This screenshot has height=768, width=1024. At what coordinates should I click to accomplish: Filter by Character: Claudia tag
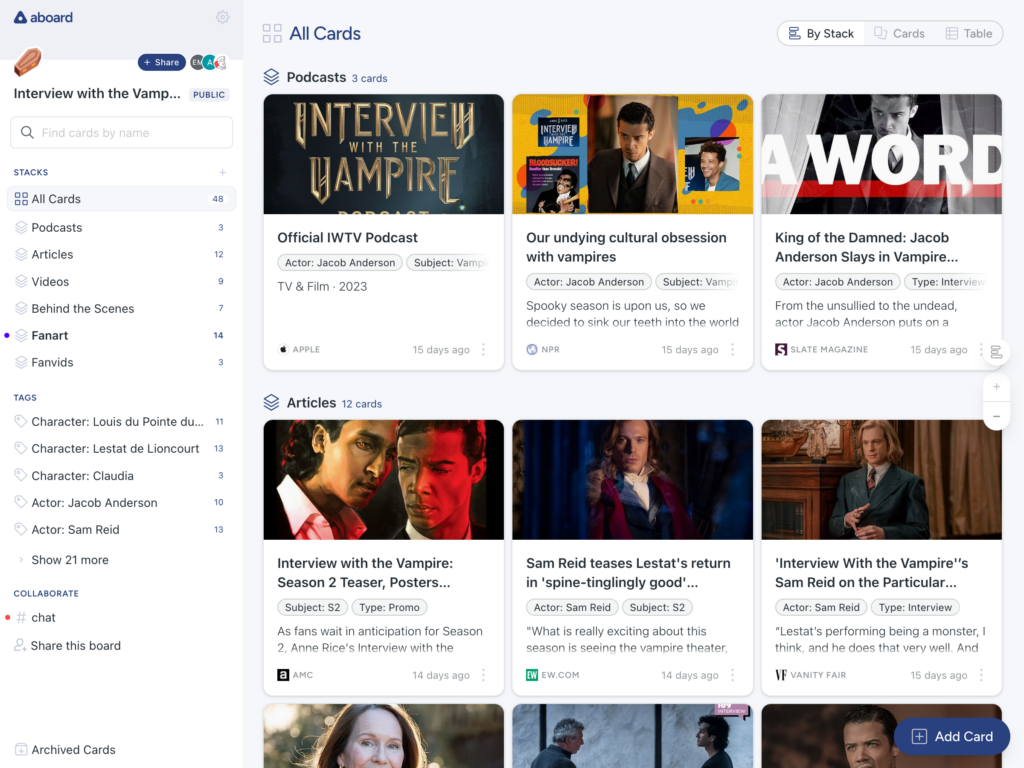[x=121, y=475]
